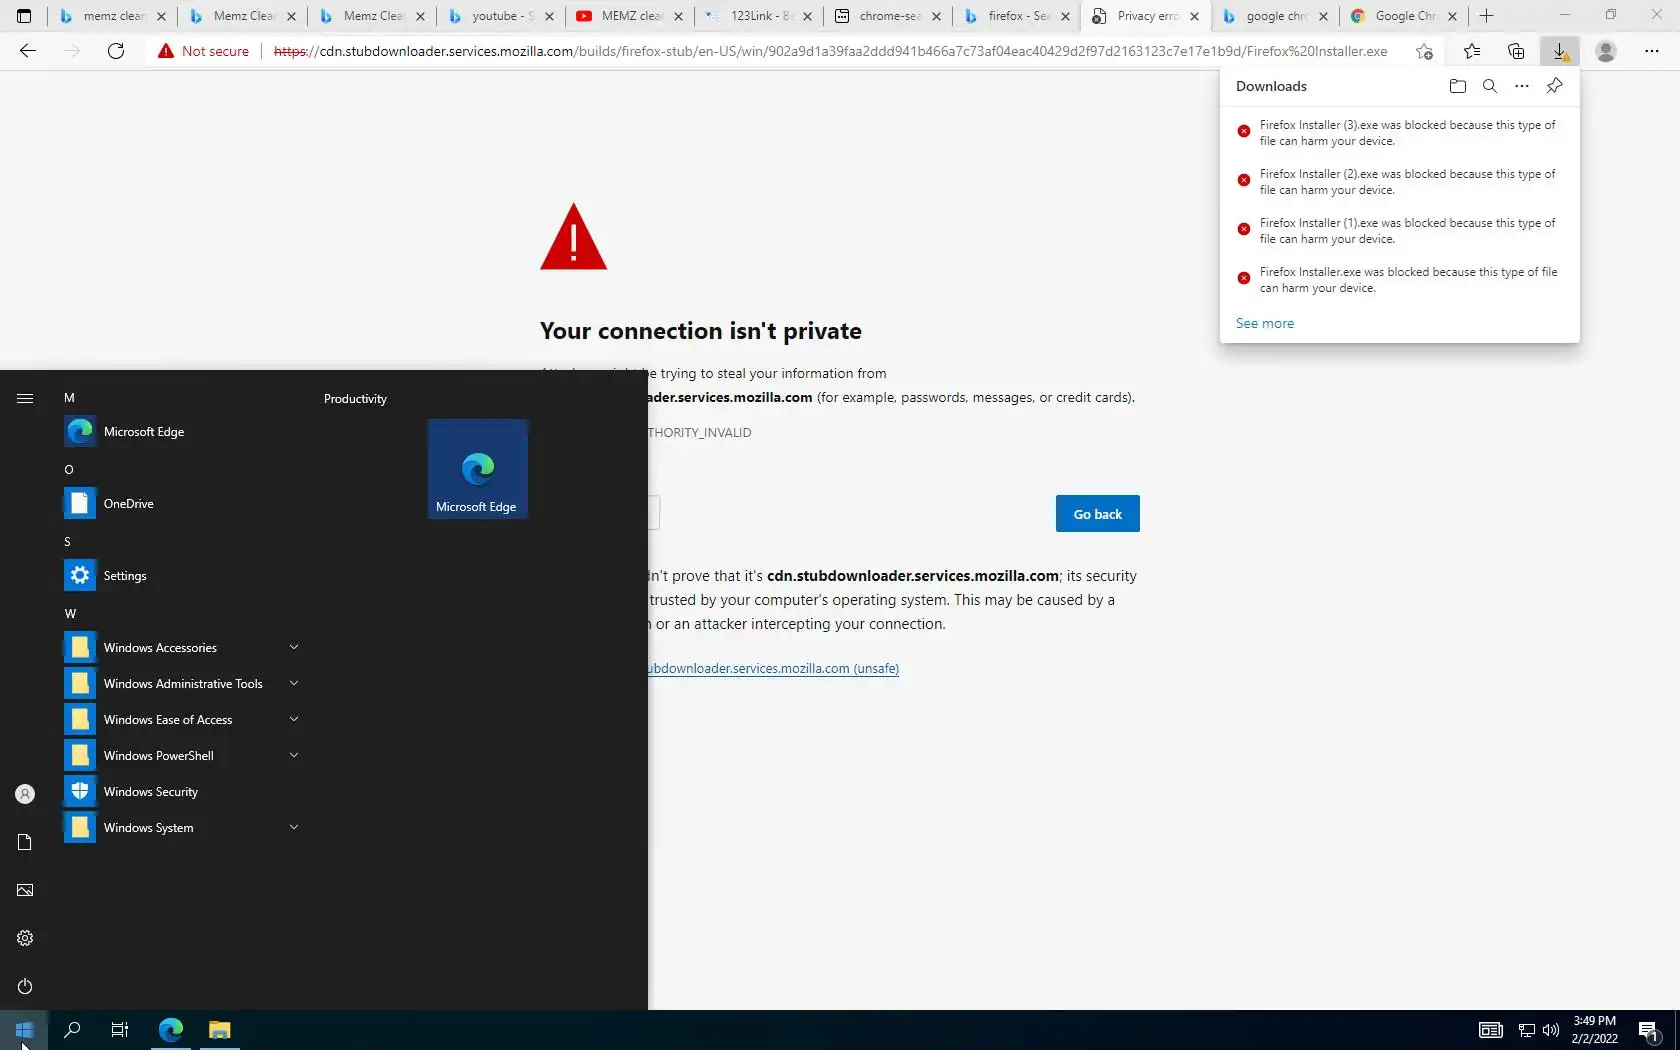1680x1050 pixels.
Task: Click the Windows Start button
Action: 24,1030
